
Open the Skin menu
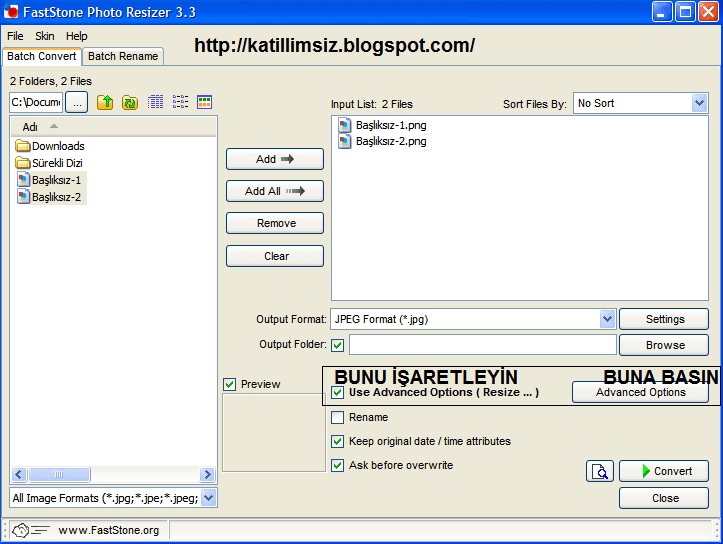click(45, 36)
